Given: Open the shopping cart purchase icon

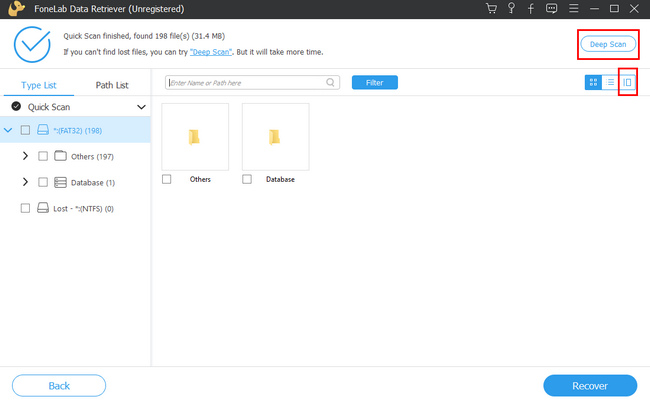Looking at the screenshot, I should 491,8.
